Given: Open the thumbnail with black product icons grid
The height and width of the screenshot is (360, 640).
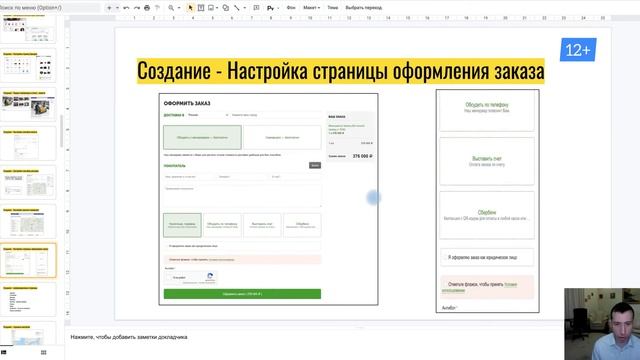Looking at the screenshot, I should 28,66.
